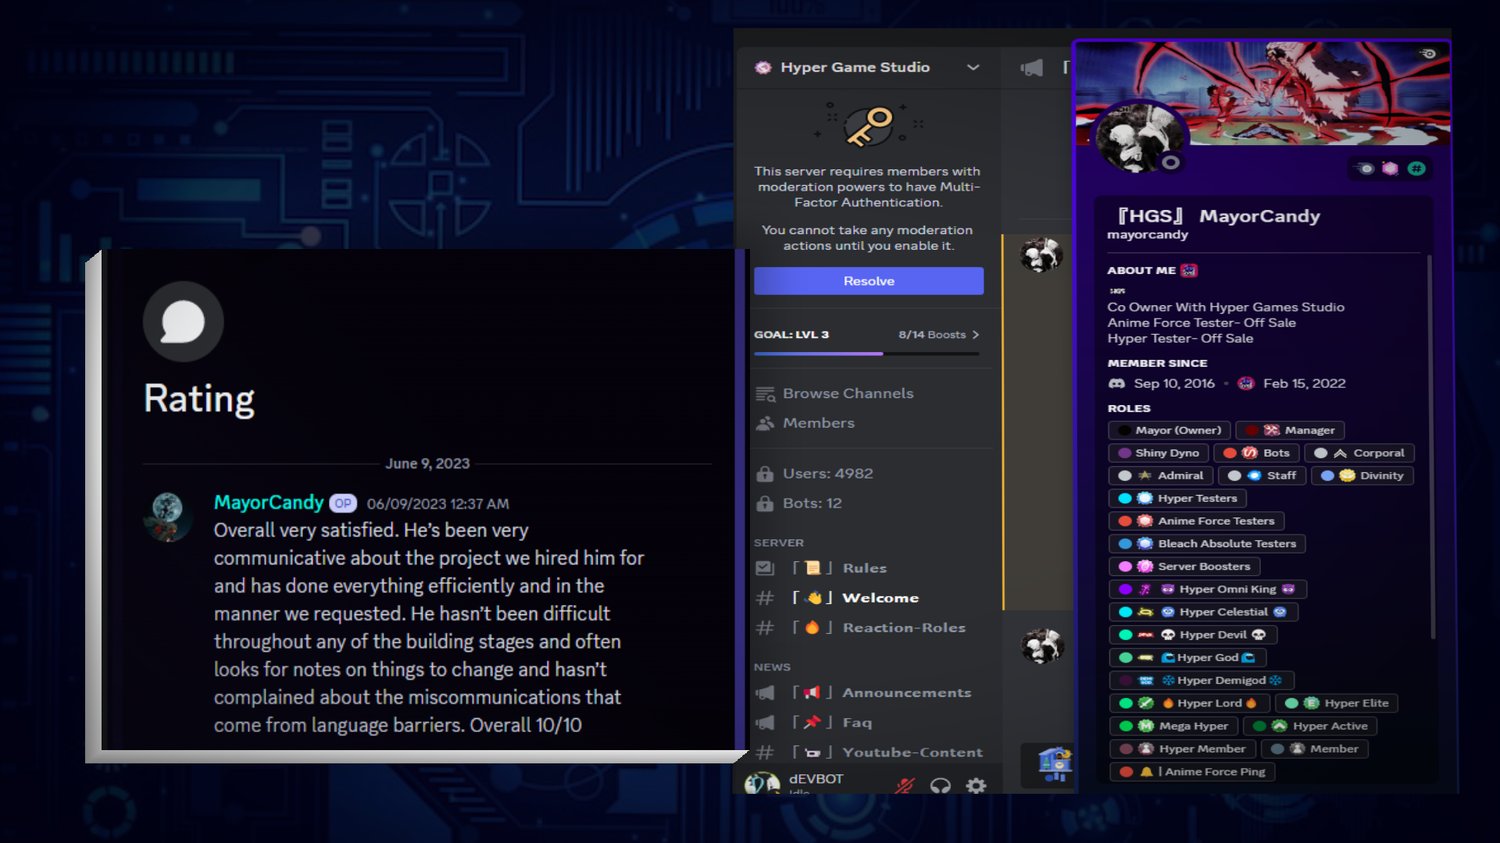Collapse the SERVER channel category
The width and height of the screenshot is (1500, 843).
coord(779,543)
